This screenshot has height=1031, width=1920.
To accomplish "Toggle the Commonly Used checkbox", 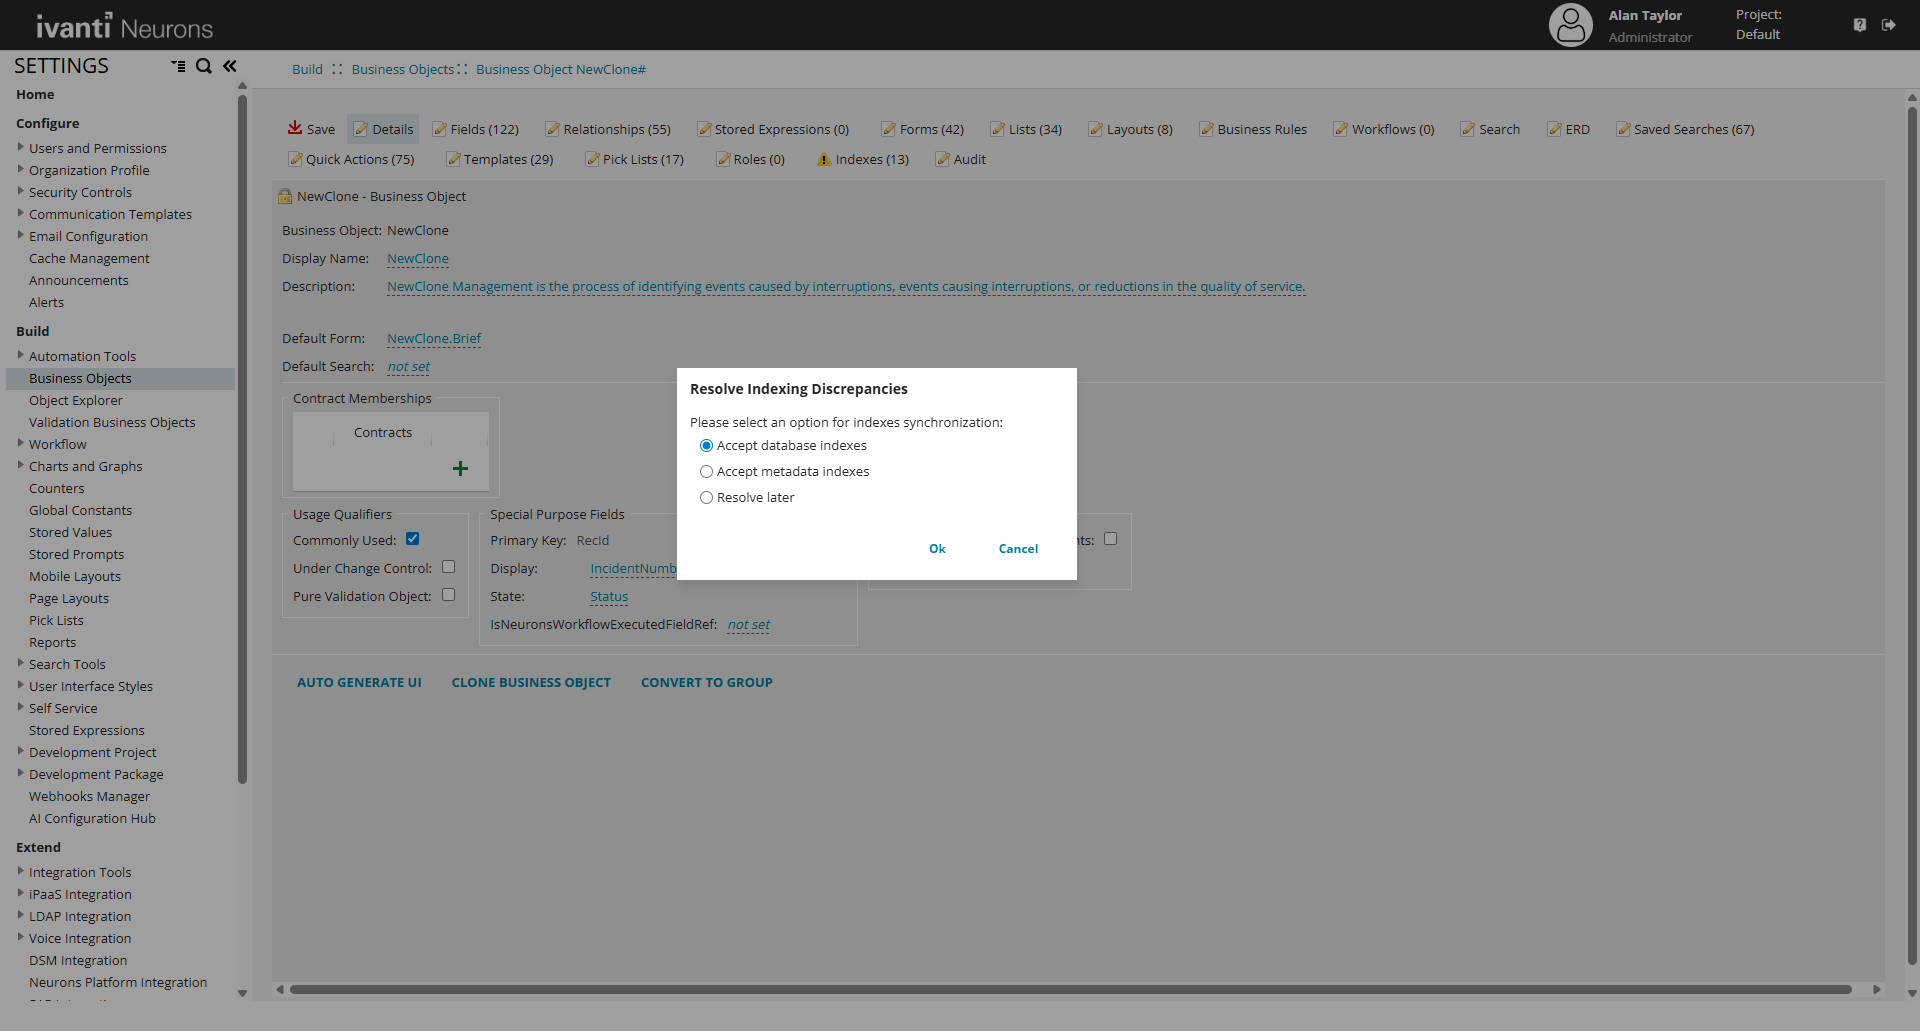I will point(412,539).
